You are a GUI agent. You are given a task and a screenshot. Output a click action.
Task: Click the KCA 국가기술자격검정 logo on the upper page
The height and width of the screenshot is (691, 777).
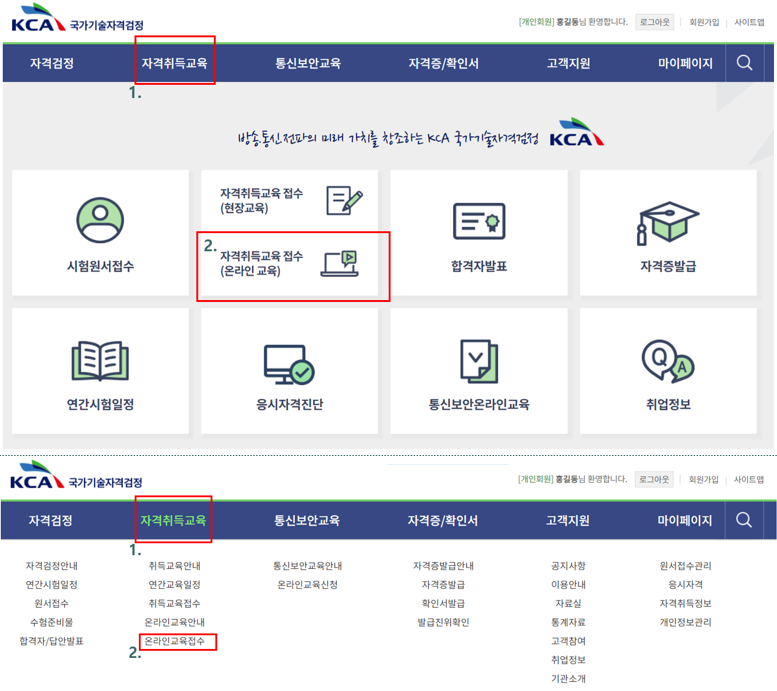[77, 19]
